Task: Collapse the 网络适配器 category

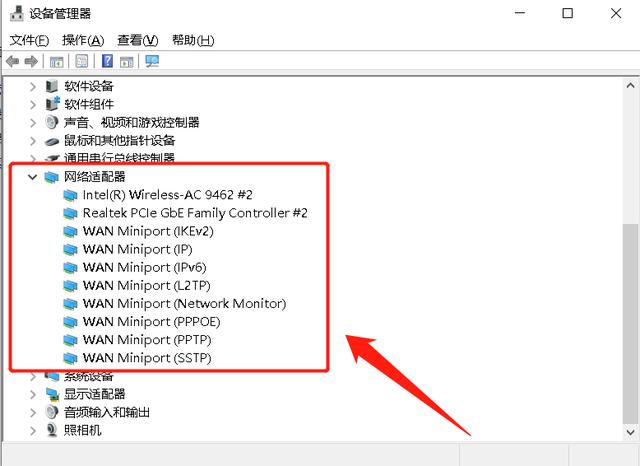Action: pos(32,177)
